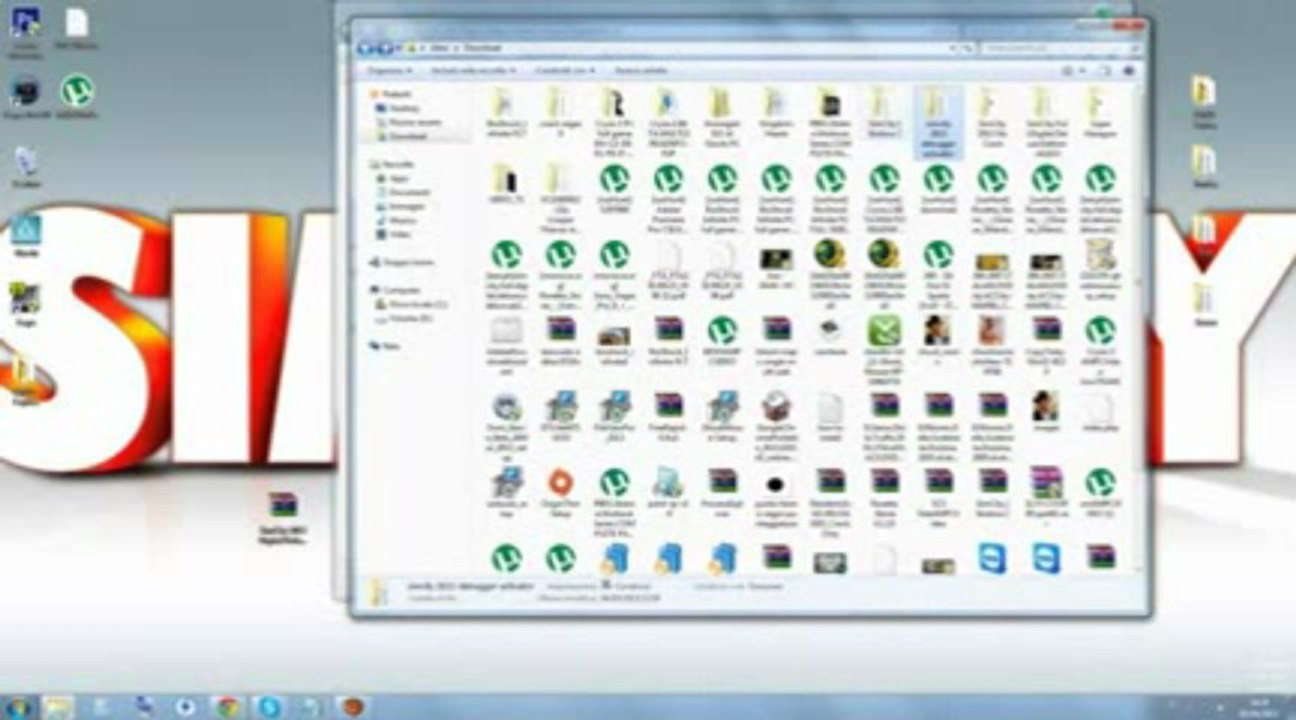Image resolution: width=1296 pixels, height=720 pixels.
Task: Select the WinRAR stacked books archive
Action: (x=1045, y=483)
